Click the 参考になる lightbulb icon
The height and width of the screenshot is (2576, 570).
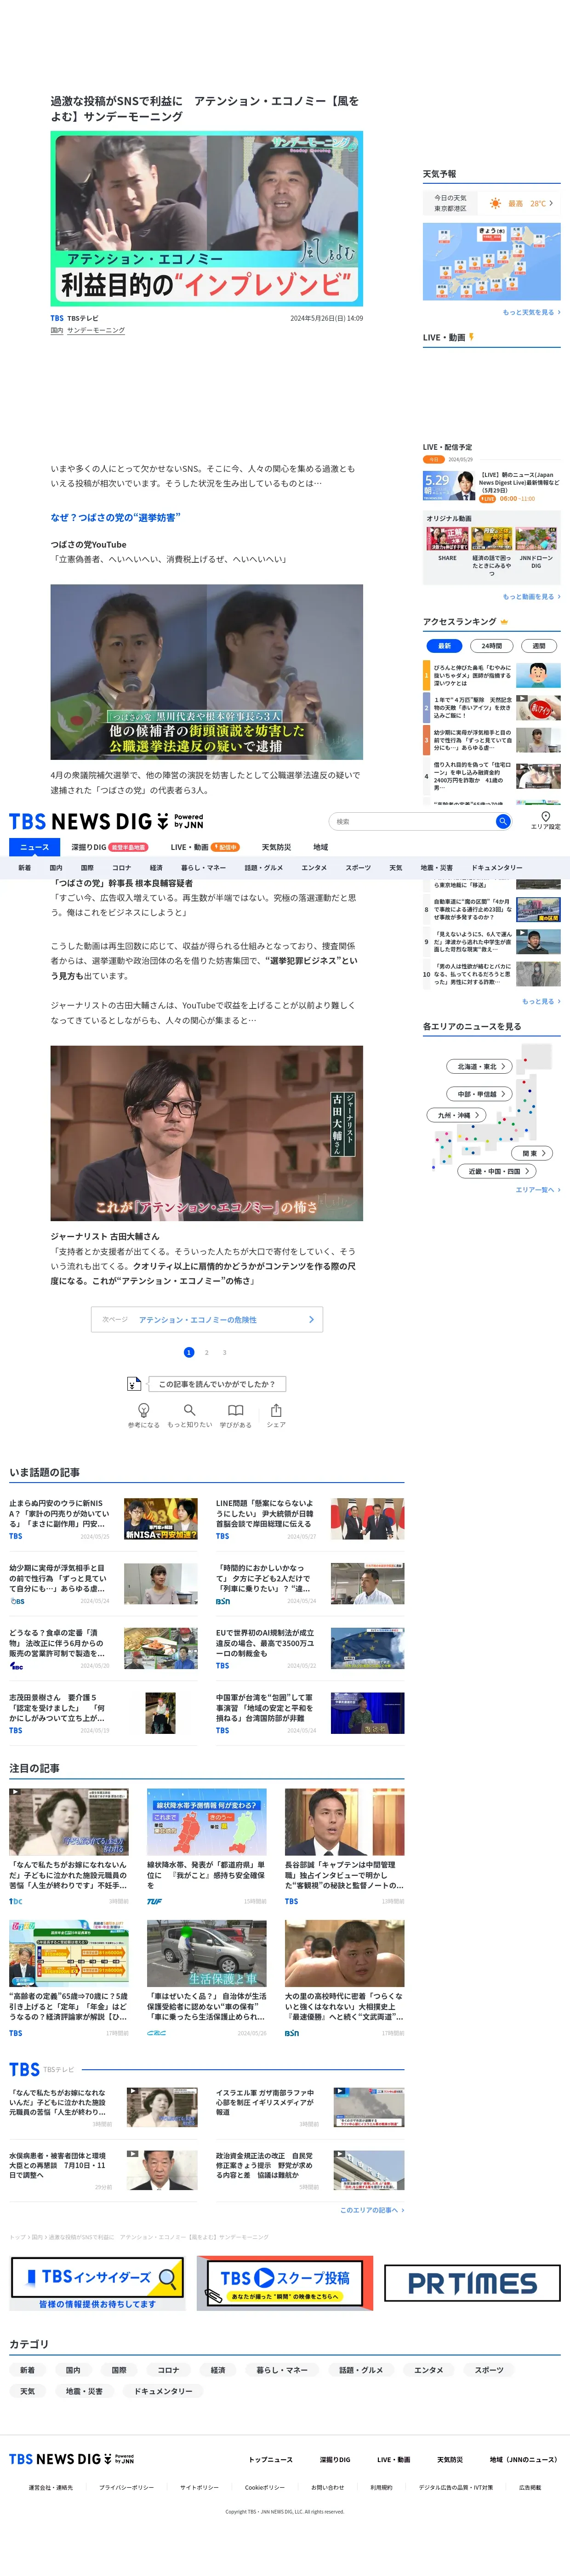[143, 1410]
